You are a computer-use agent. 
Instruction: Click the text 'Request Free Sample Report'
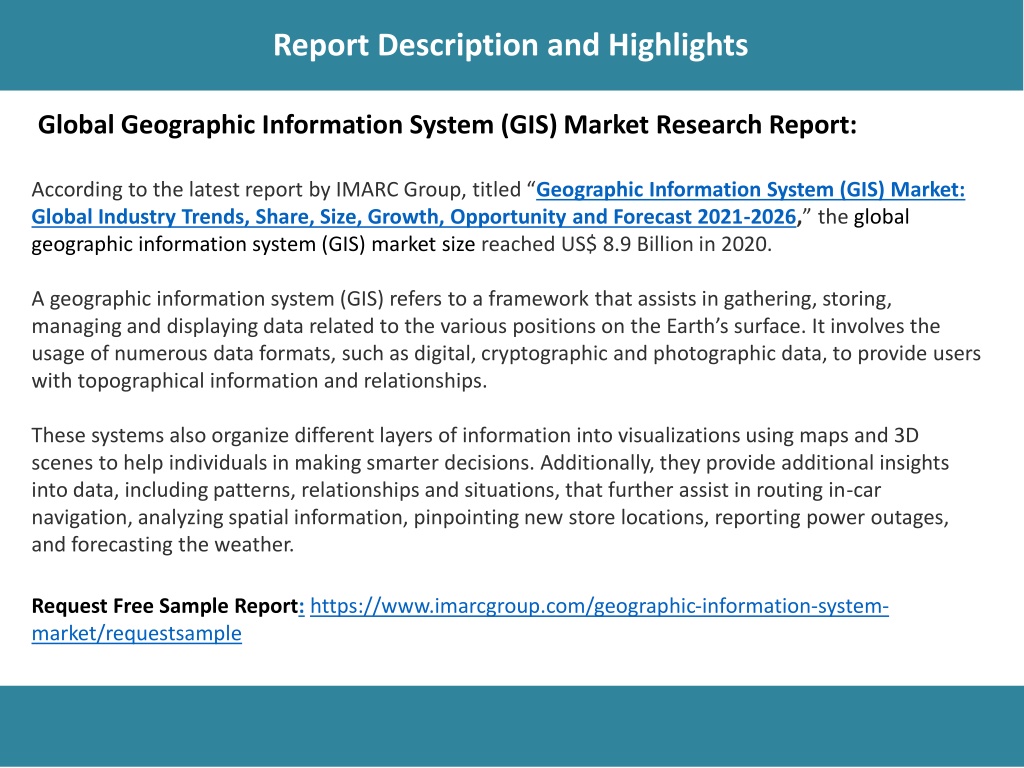coord(165,606)
